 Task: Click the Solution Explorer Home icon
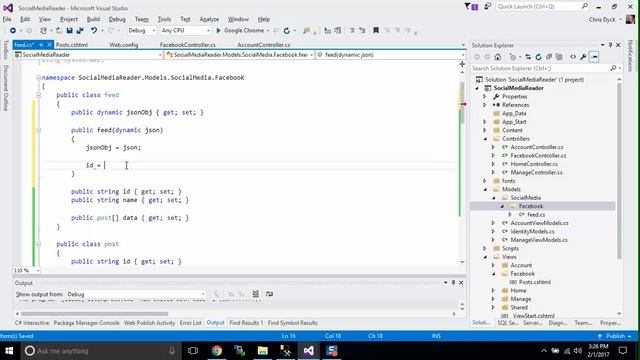(497, 57)
